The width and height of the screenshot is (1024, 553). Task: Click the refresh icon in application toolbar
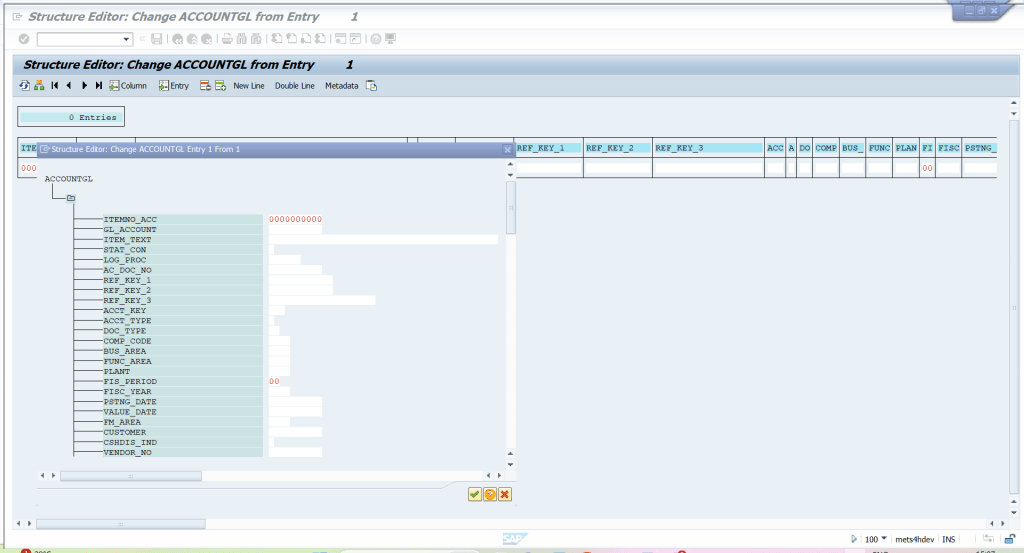(x=24, y=86)
